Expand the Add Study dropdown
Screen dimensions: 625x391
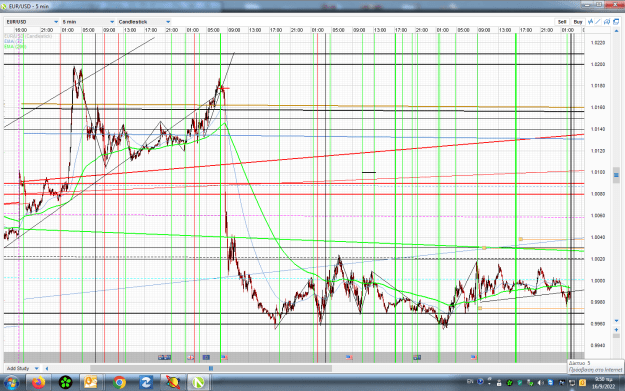[22, 368]
